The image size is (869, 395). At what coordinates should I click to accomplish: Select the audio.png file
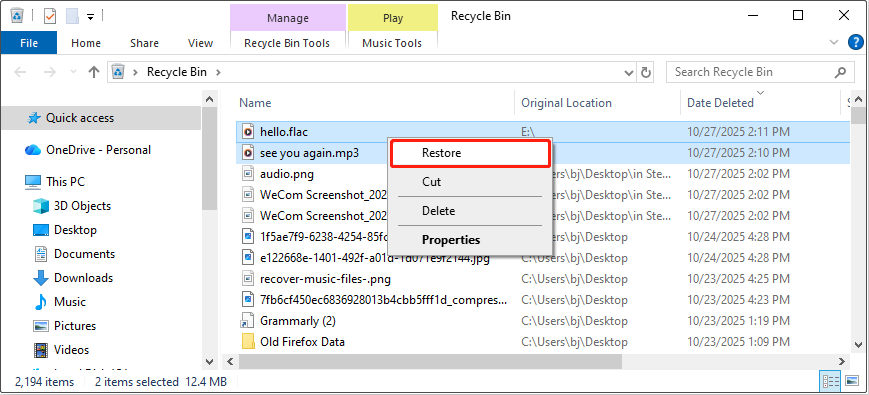(x=543, y=174)
